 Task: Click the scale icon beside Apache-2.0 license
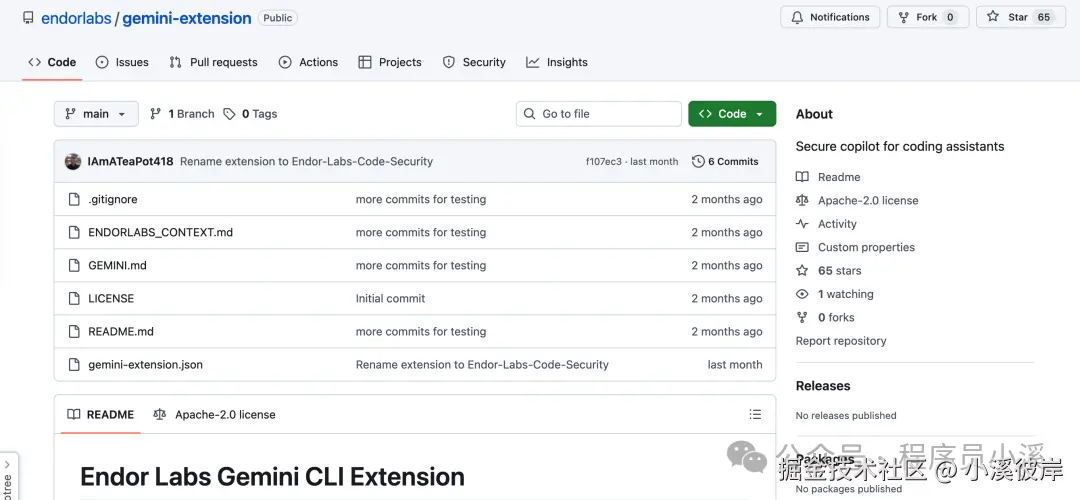[802, 200]
